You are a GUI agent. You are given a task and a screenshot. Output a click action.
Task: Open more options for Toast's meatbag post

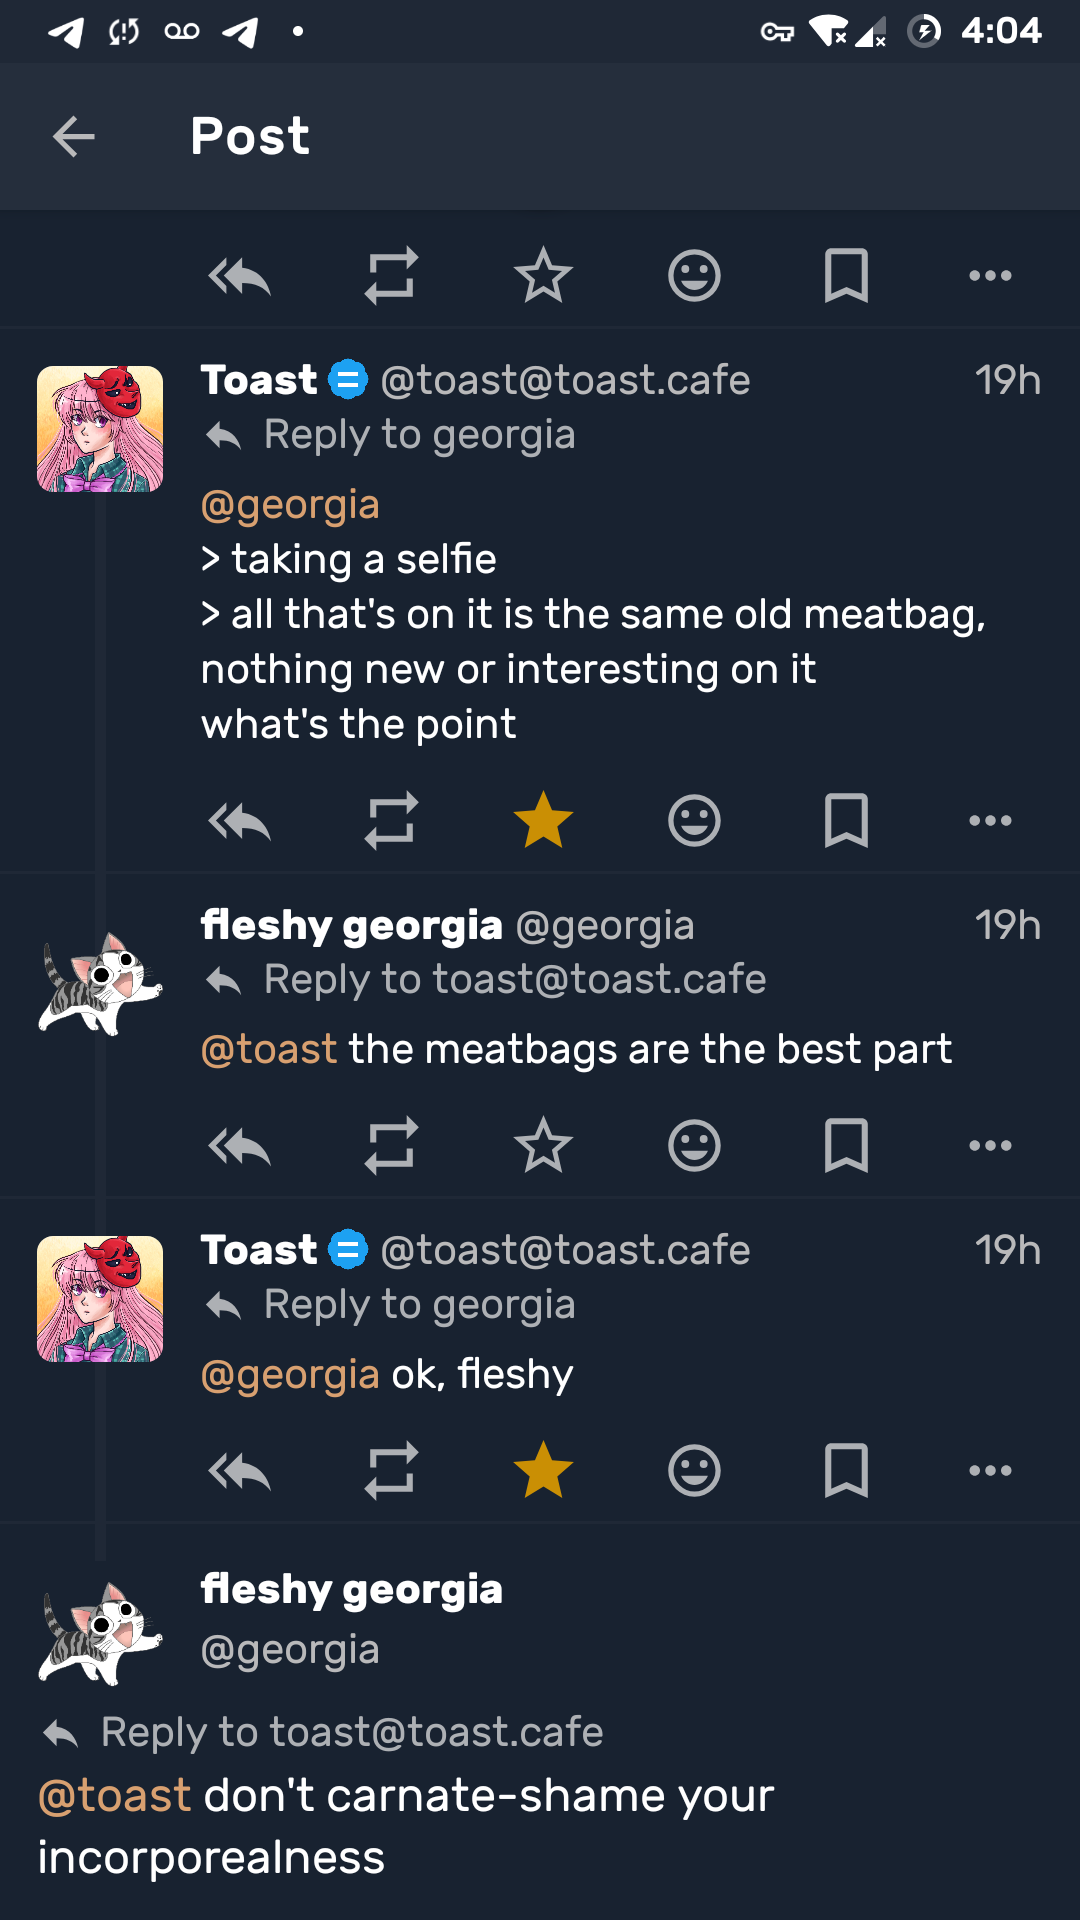990,821
